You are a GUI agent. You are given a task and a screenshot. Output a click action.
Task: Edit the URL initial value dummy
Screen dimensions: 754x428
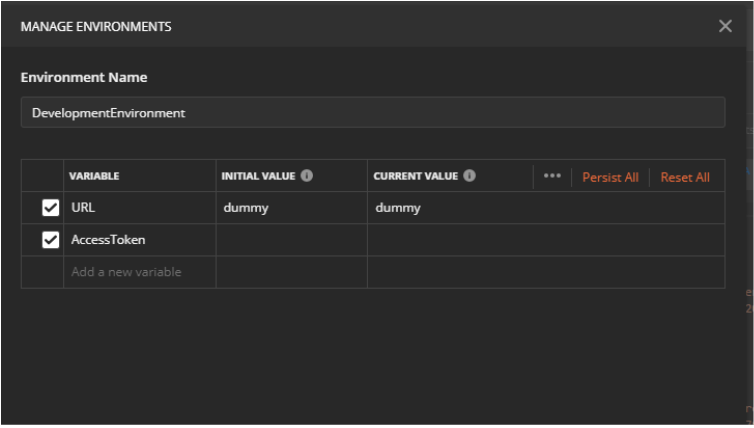(291, 208)
